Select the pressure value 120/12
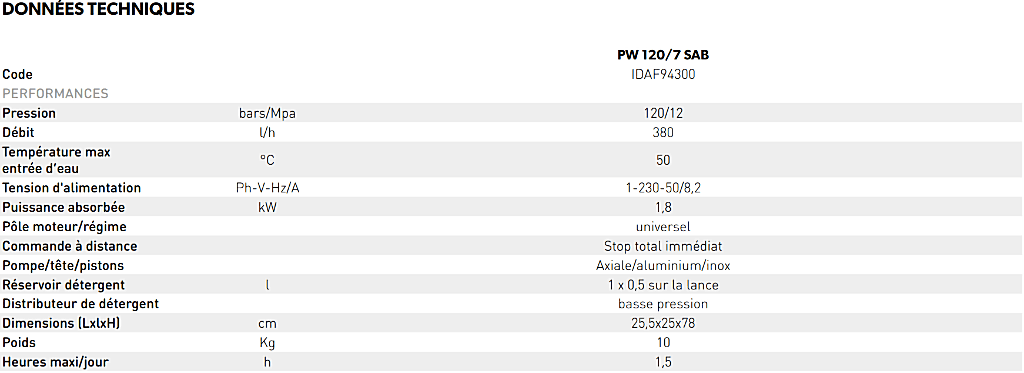 [663, 113]
